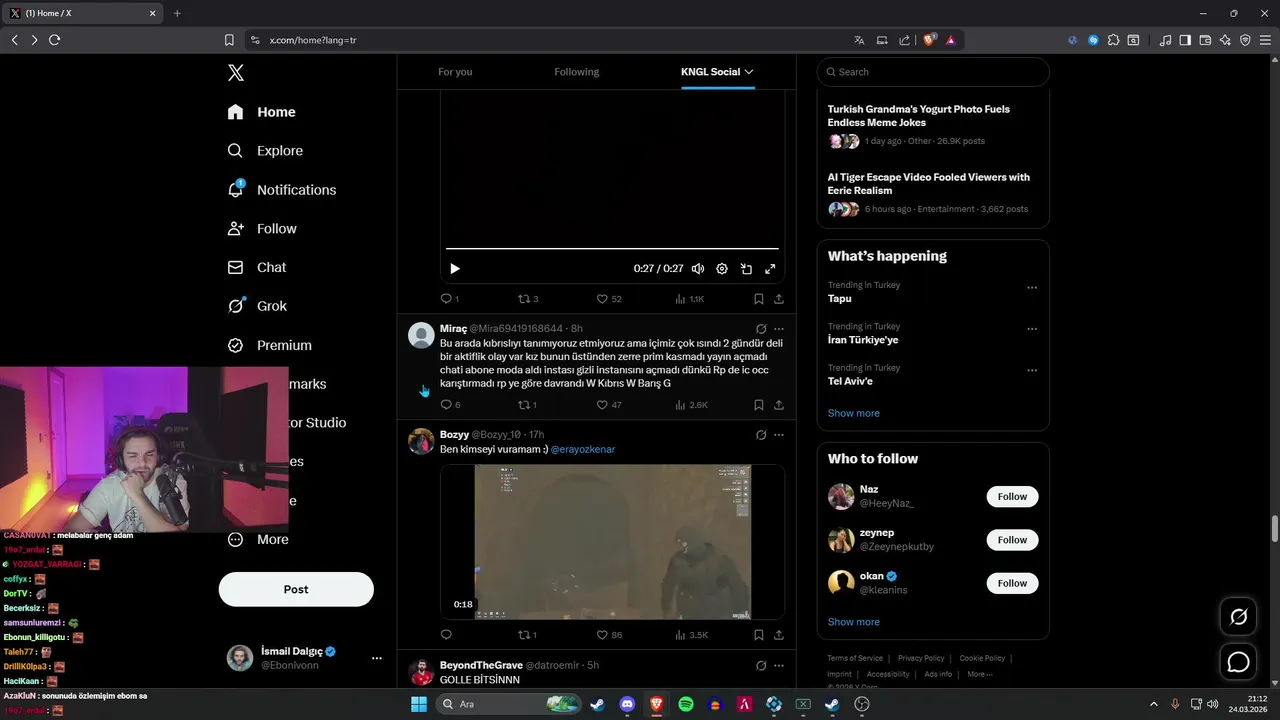Switch to the Following tab
This screenshot has height=720, width=1280.
(577, 72)
